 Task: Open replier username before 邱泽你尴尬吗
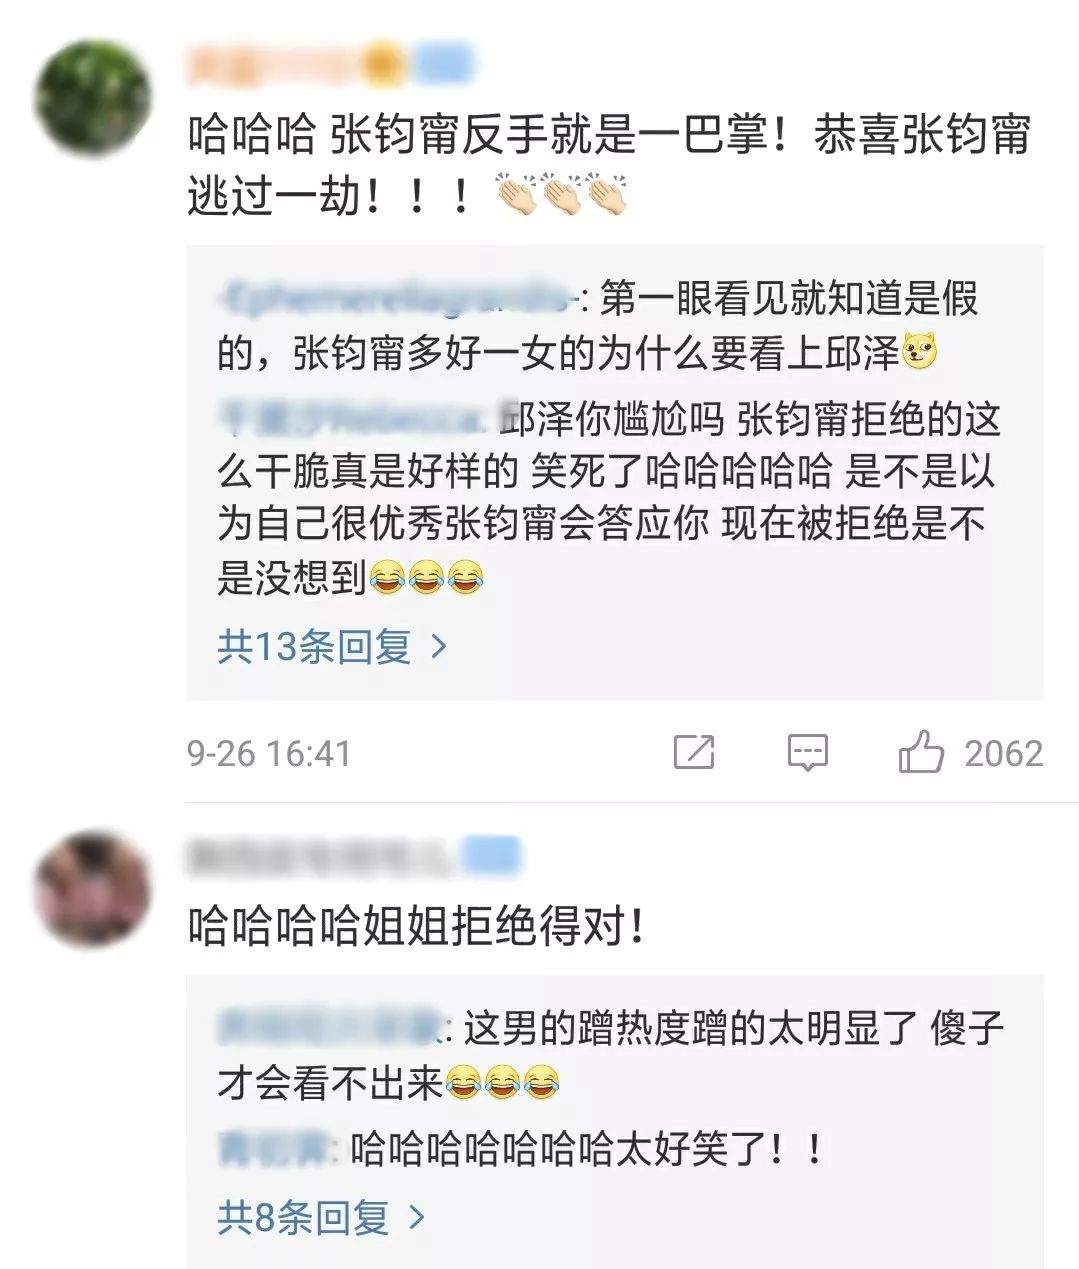coord(356,420)
